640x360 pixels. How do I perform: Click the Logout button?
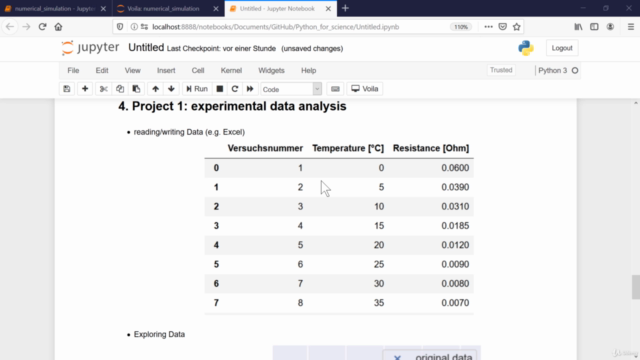[562, 48]
